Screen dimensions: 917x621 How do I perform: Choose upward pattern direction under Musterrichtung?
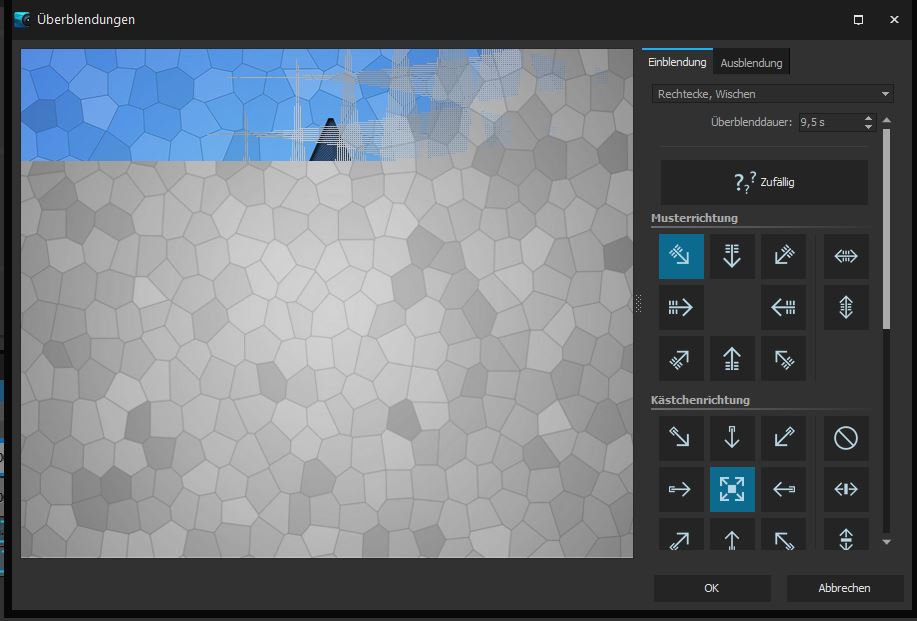[x=732, y=358]
